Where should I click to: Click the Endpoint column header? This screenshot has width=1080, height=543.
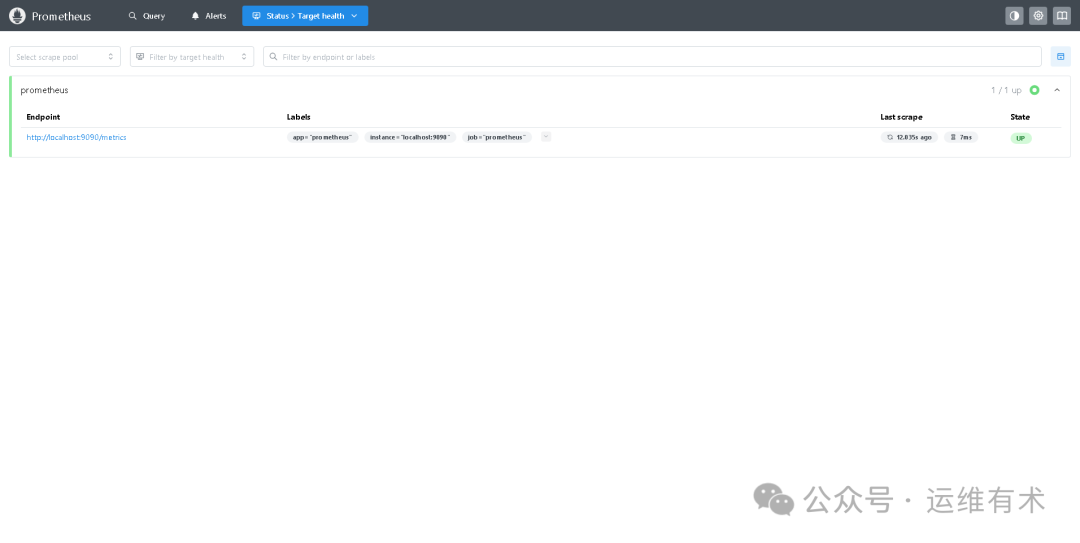[x=43, y=117]
